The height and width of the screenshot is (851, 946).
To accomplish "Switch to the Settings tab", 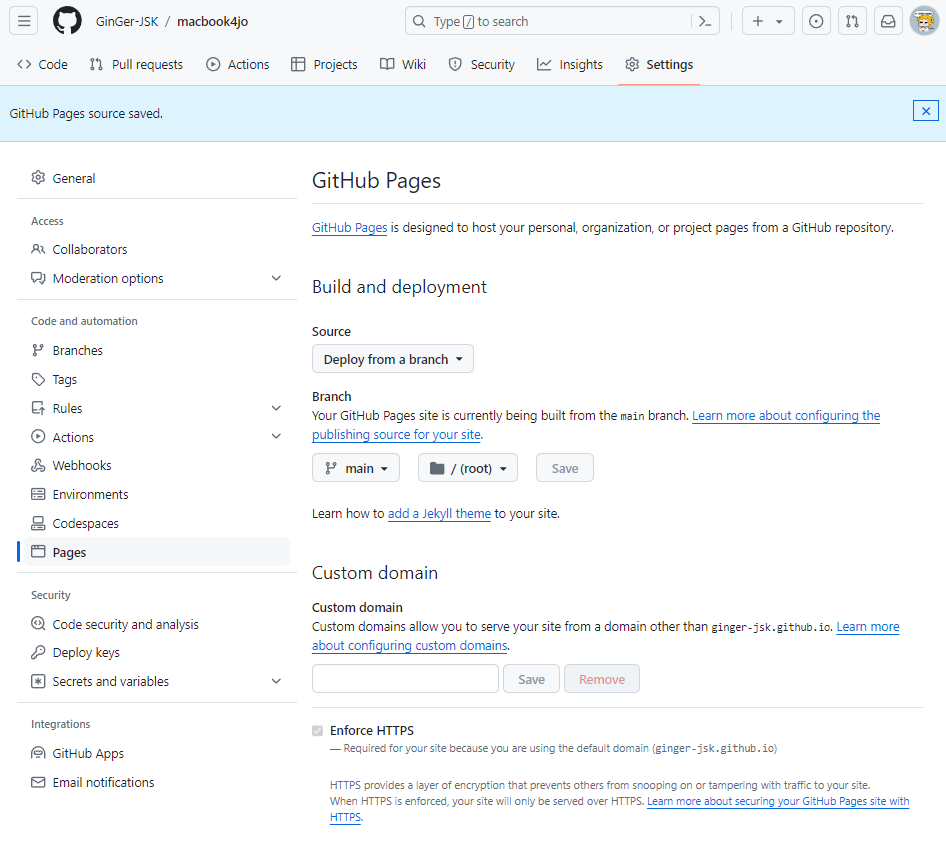I will click(x=659, y=65).
